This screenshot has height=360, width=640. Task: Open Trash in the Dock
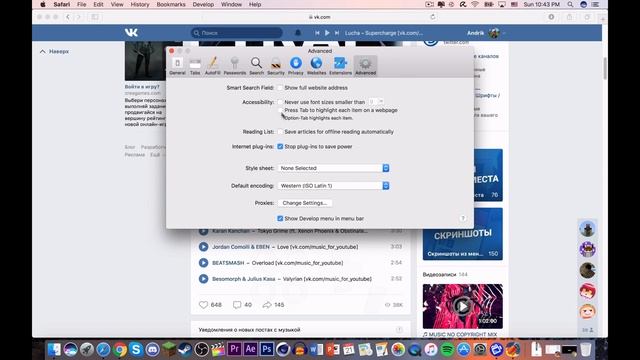click(x=586, y=349)
